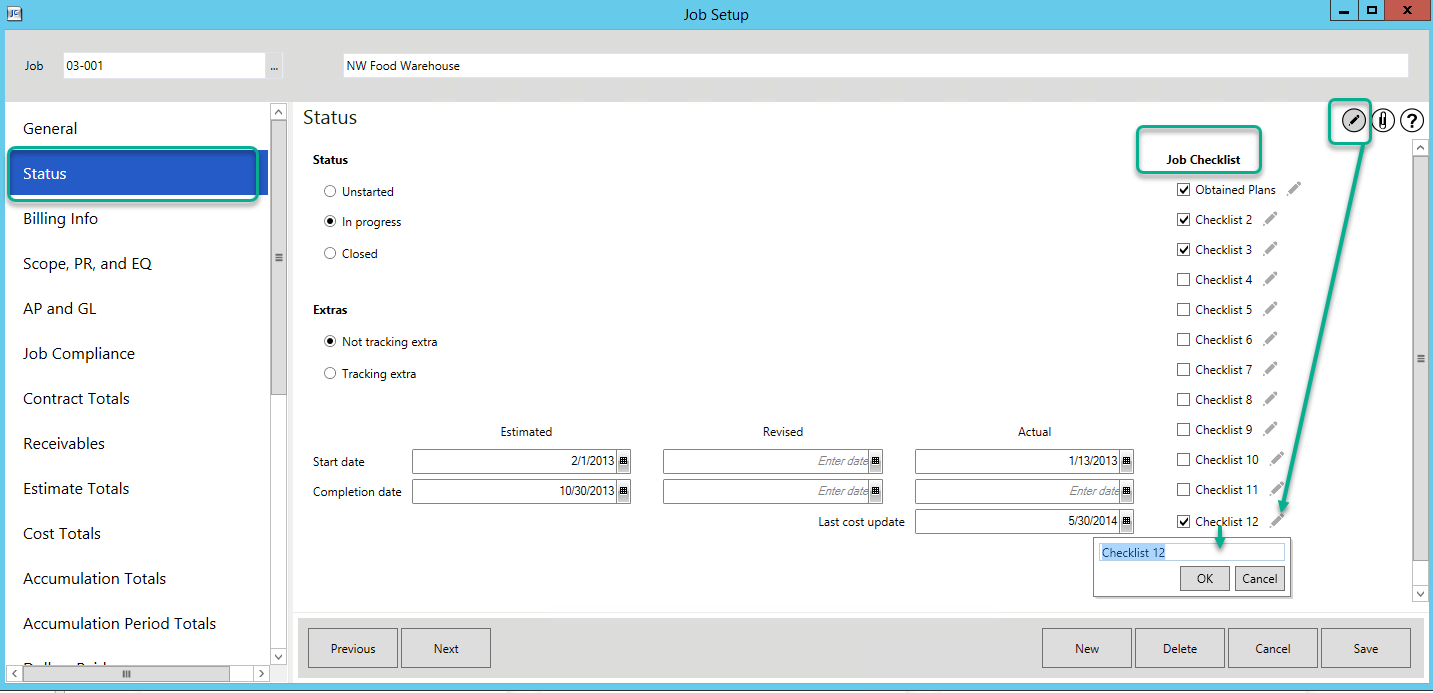This screenshot has width=1433, height=693.
Task: Open calendar for Revised Completion date
Action: (x=875, y=491)
